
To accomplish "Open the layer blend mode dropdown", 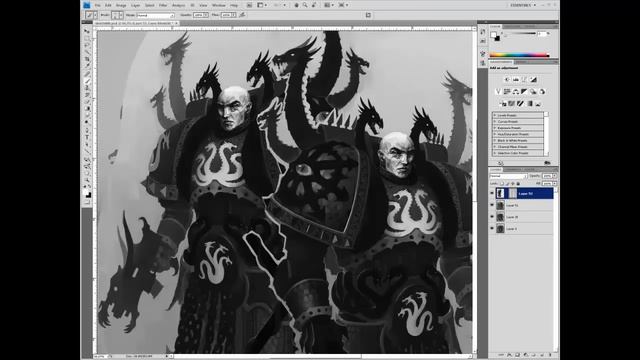I will pos(509,176).
